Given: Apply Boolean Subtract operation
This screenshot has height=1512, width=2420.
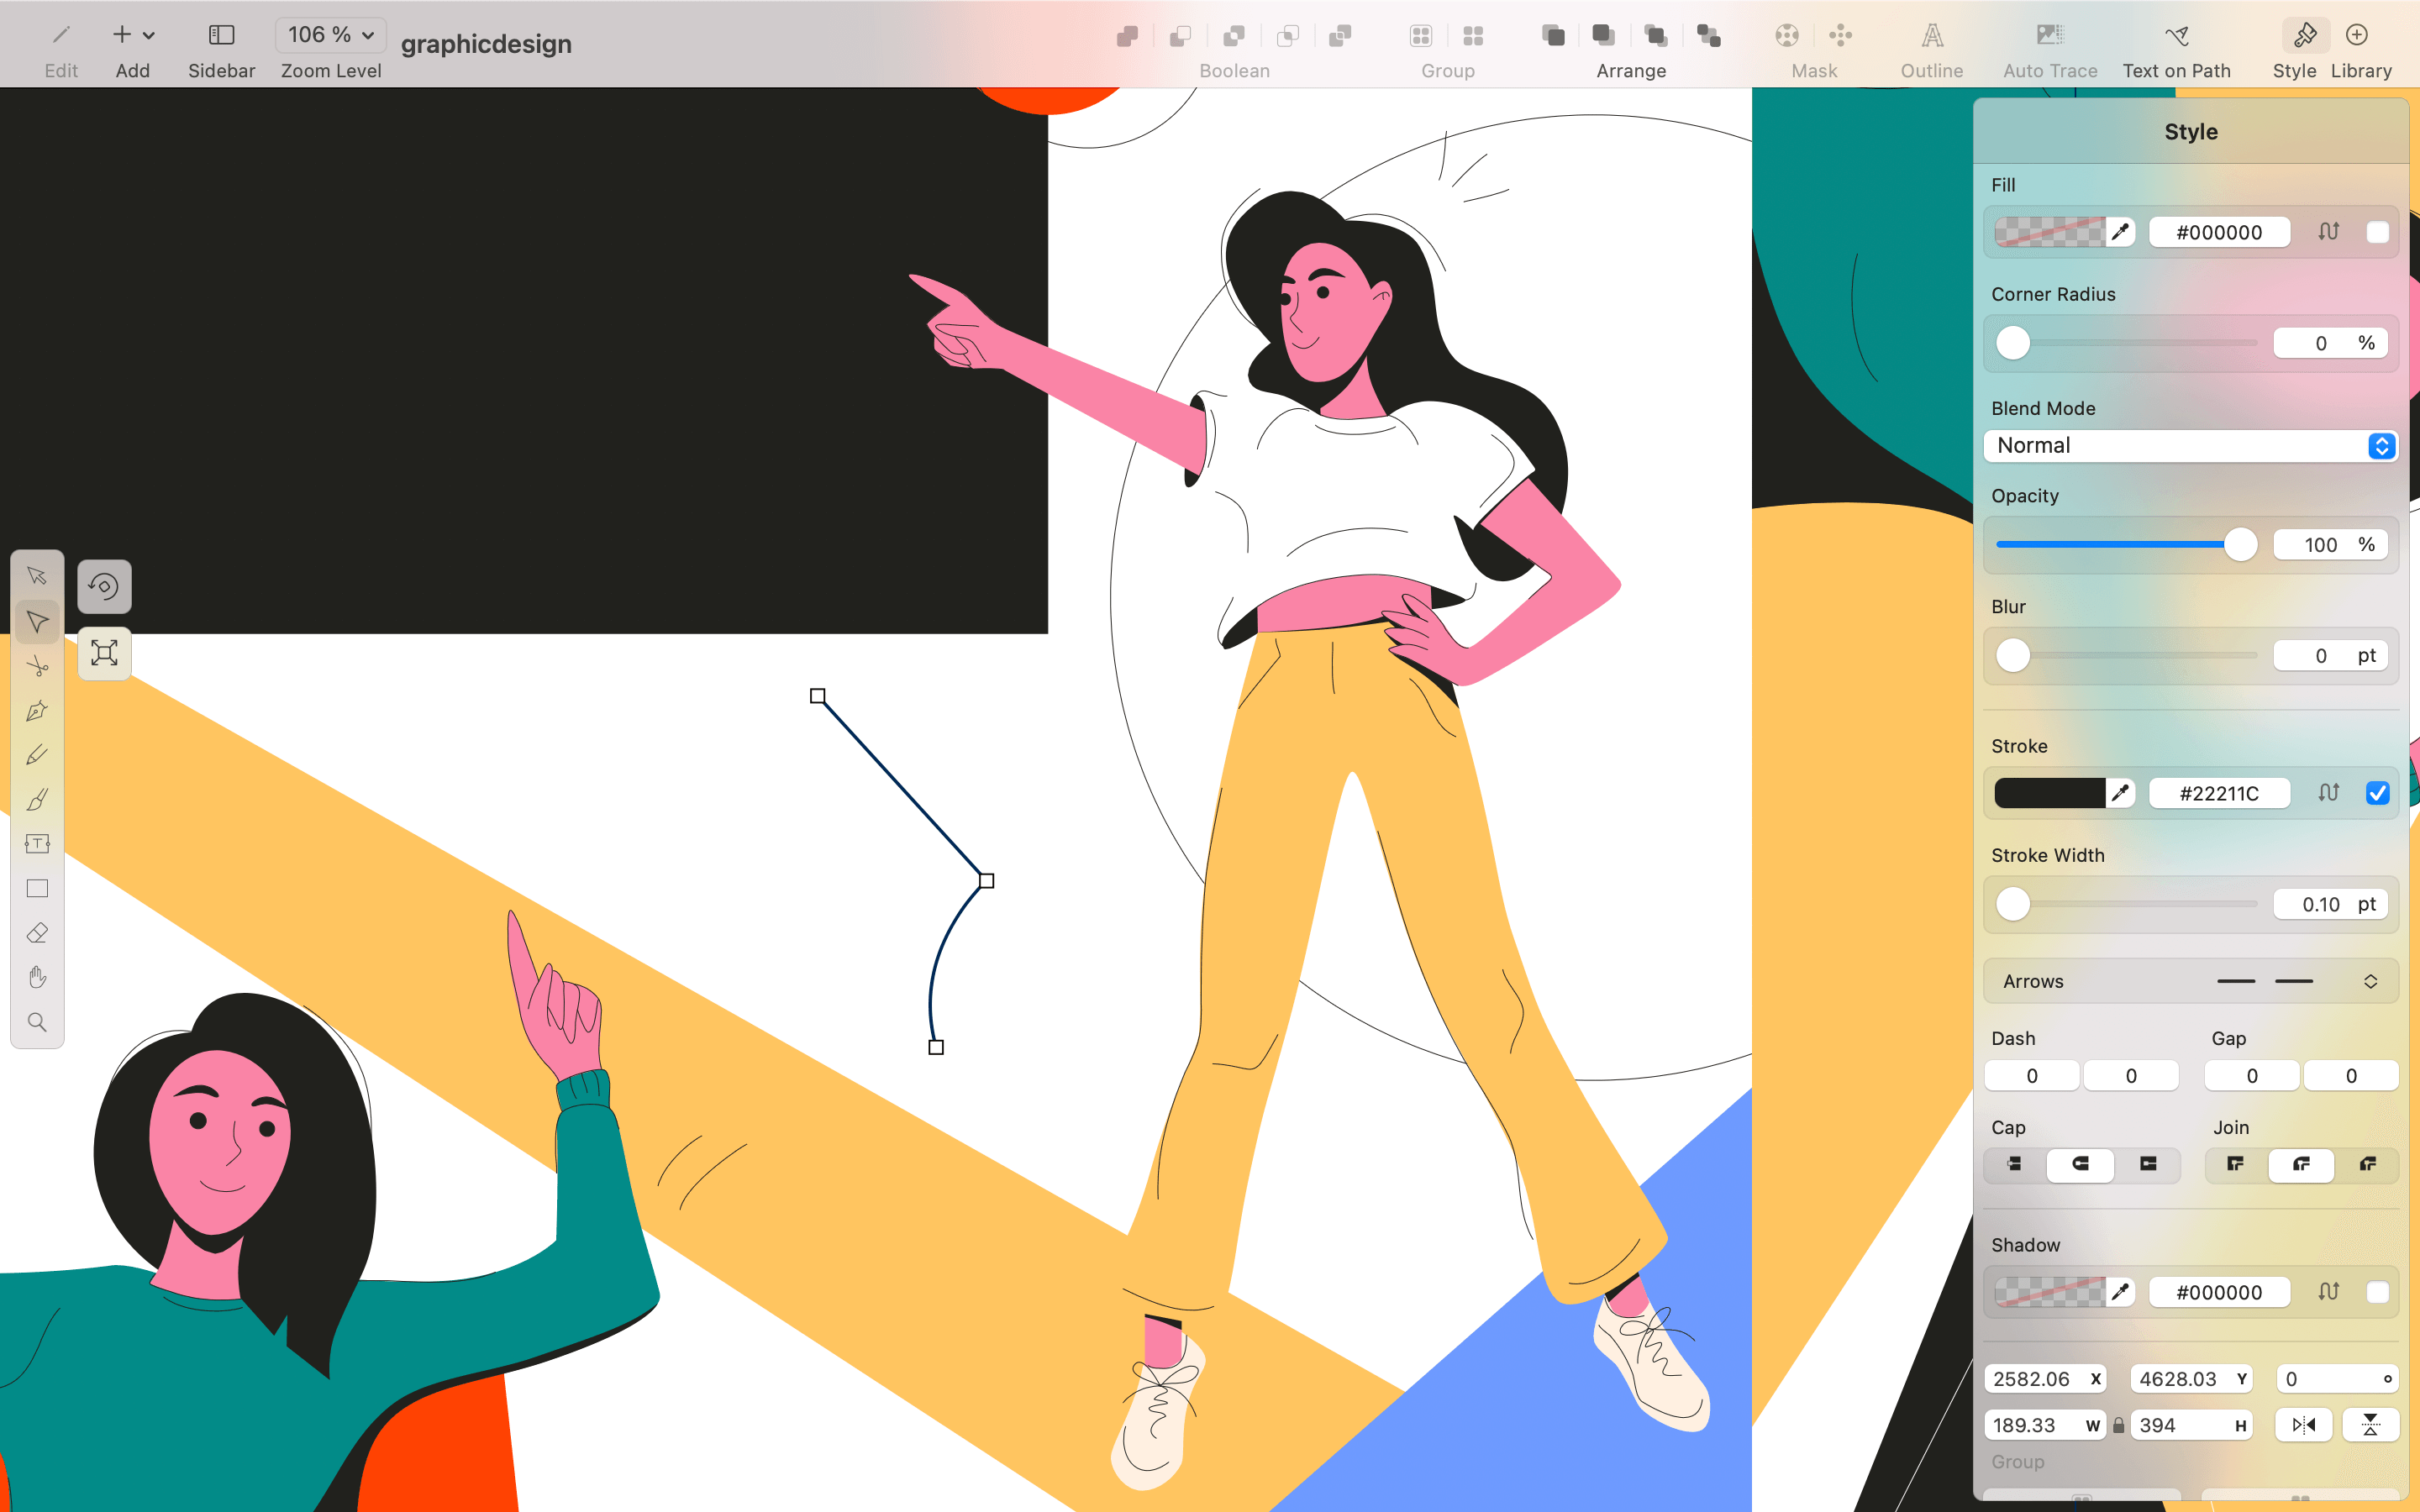Looking at the screenshot, I should click(1181, 36).
